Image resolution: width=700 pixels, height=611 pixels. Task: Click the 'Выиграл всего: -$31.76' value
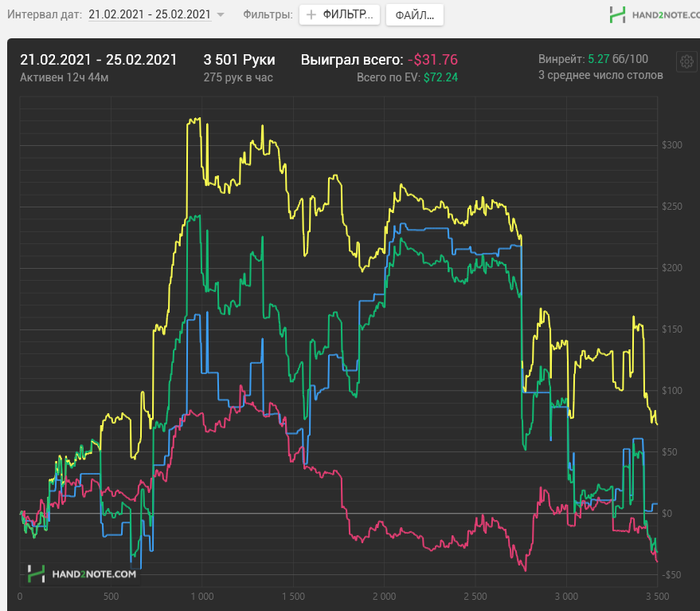pos(379,60)
